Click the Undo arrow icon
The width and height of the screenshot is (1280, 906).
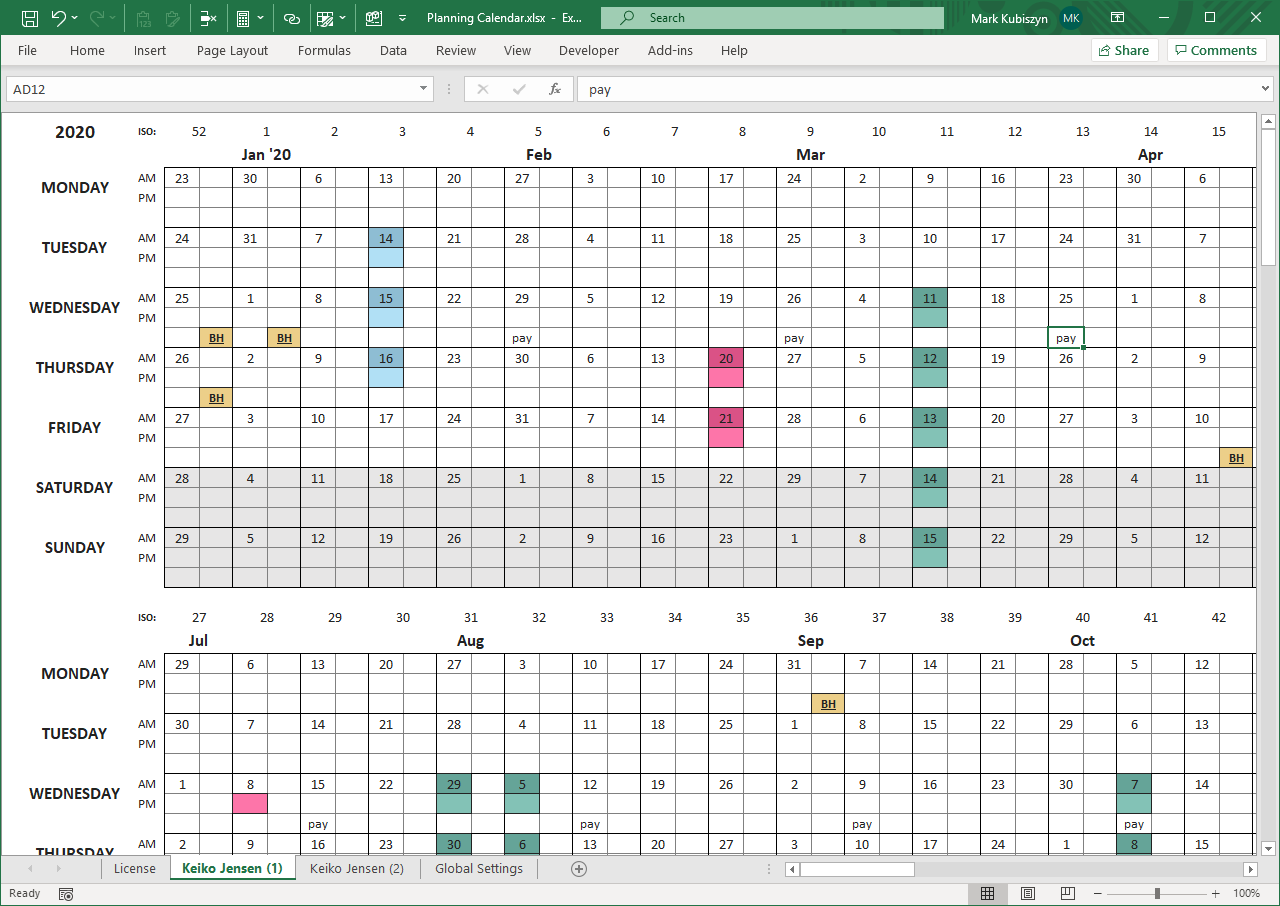[x=59, y=18]
